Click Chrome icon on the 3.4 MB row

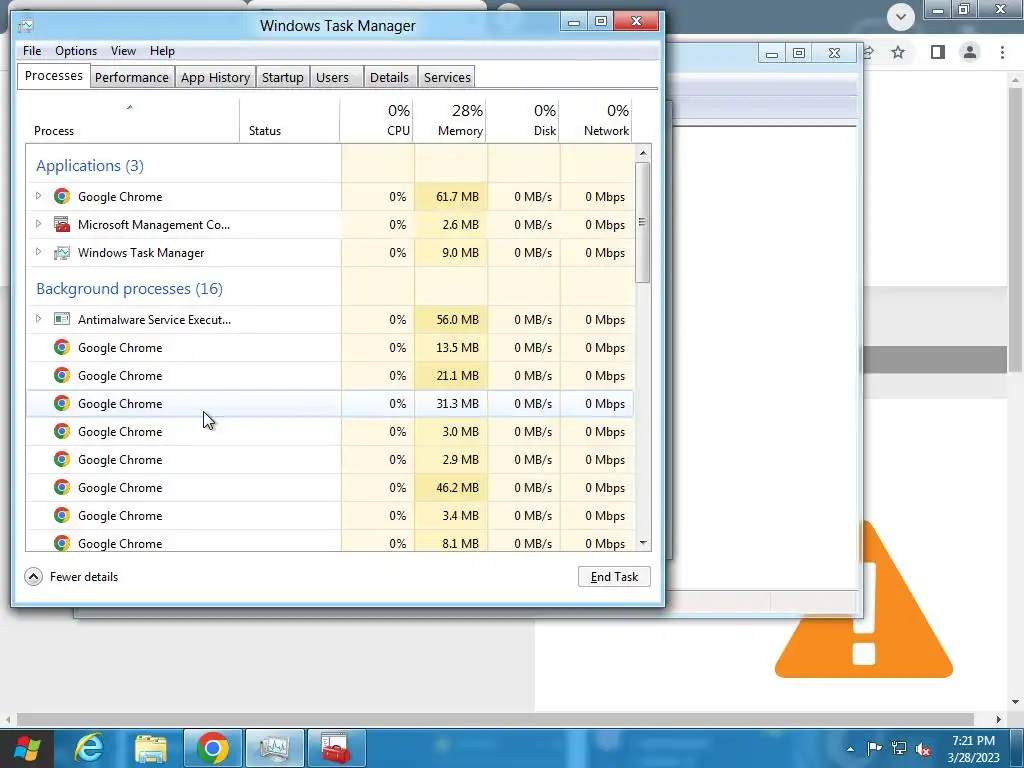[x=62, y=515]
